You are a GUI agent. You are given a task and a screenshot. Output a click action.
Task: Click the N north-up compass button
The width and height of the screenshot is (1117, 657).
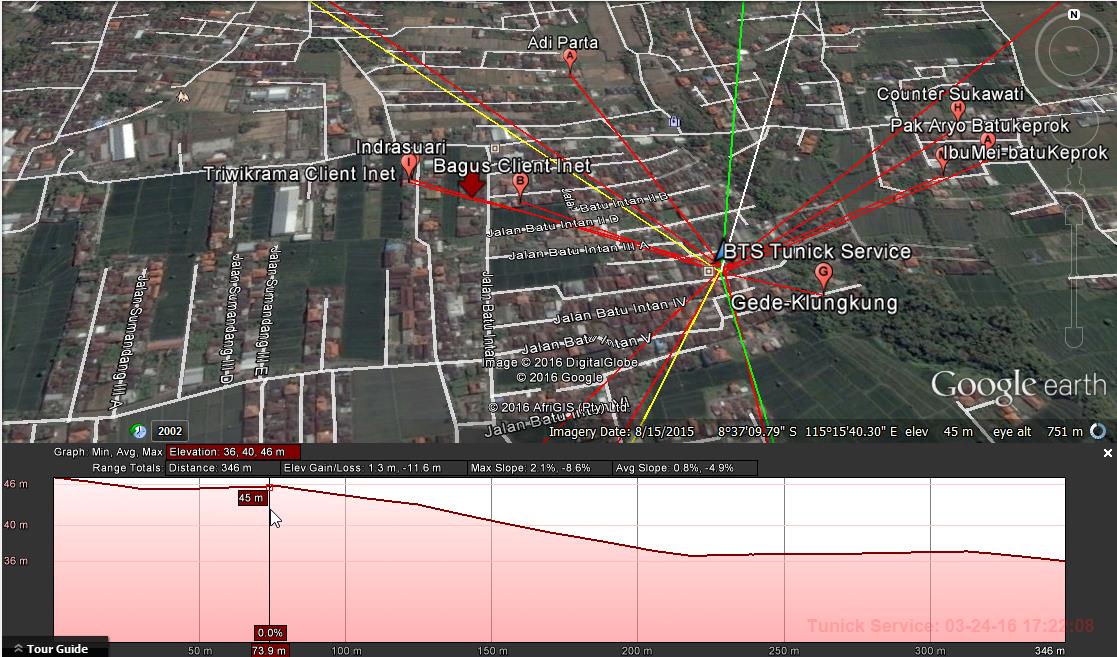pyautogui.click(x=1074, y=14)
